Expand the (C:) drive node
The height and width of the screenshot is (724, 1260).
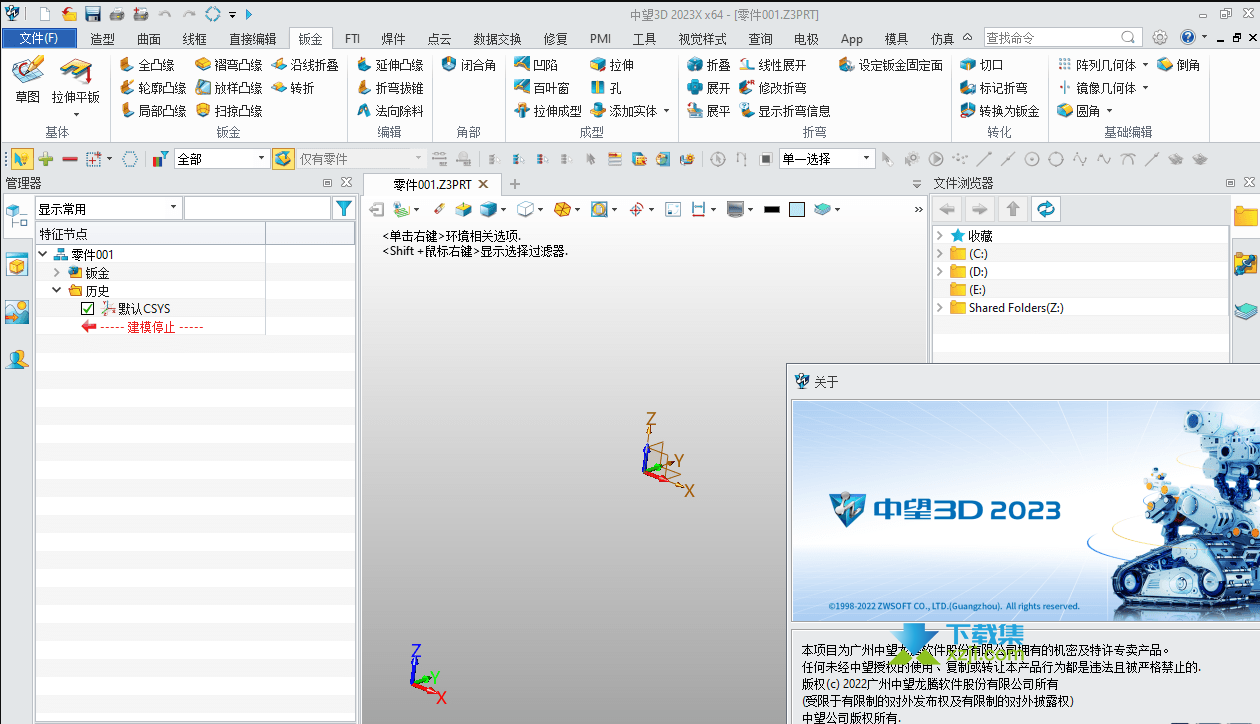pyautogui.click(x=939, y=254)
